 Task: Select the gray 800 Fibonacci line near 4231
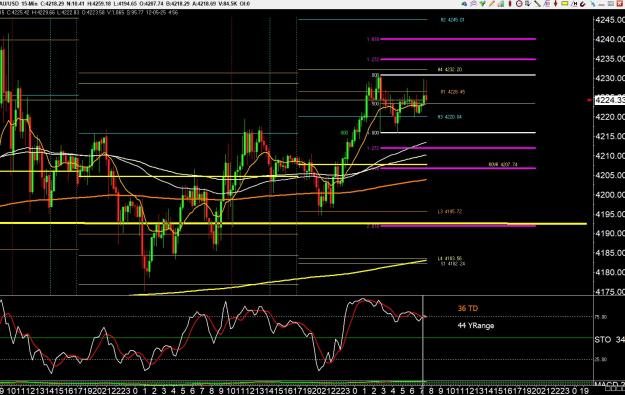[x=458, y=75]
